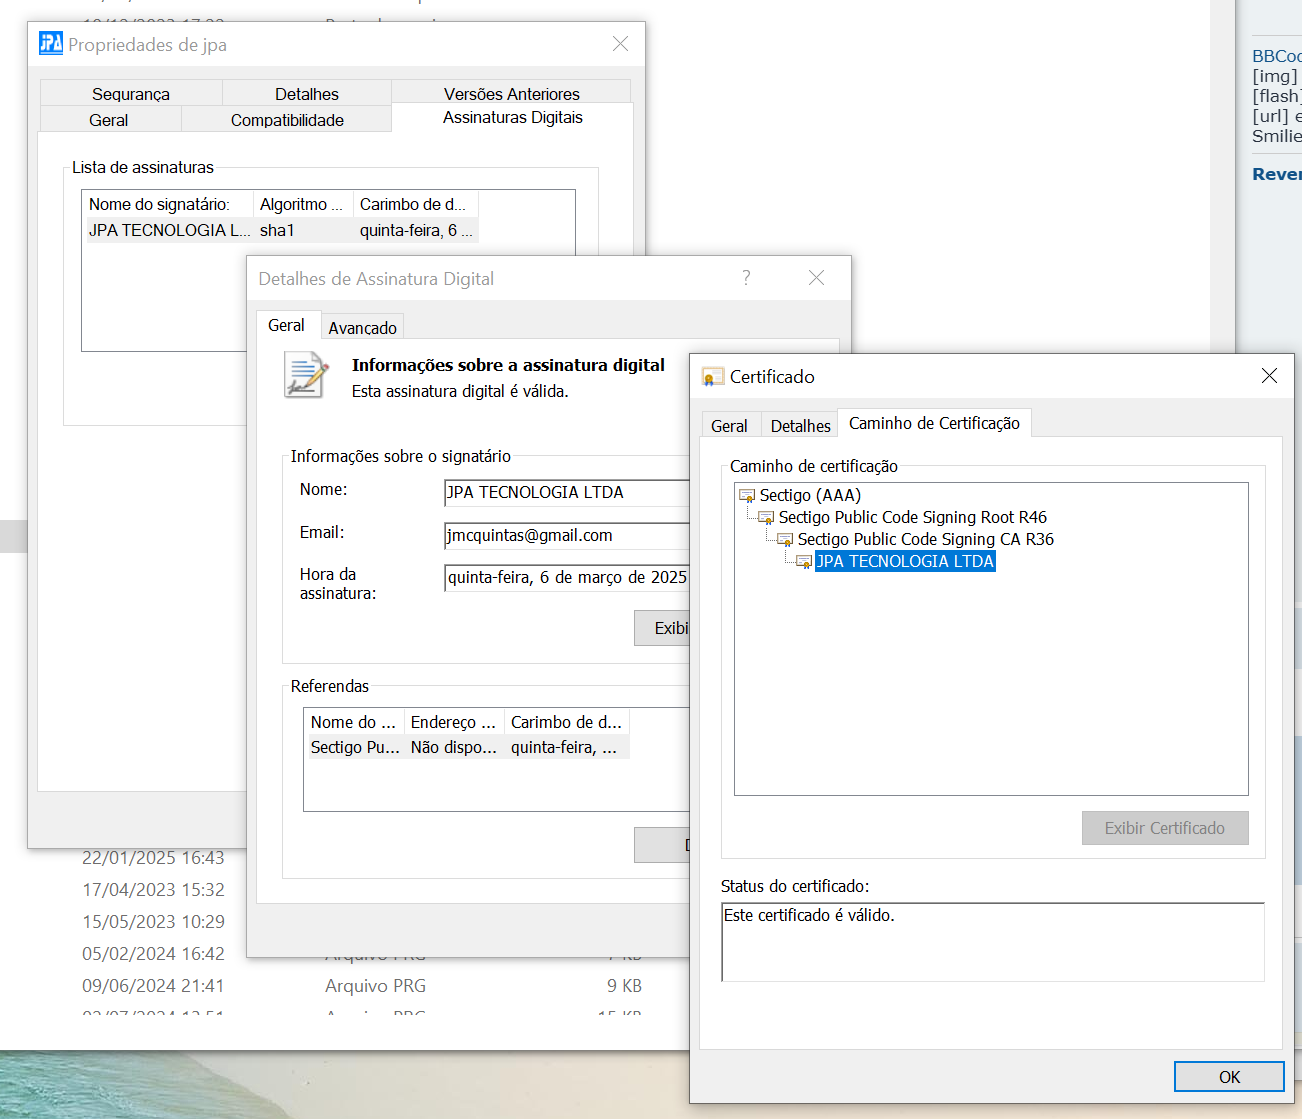This screenshot has width=1302, height=1119.
Task: Select the Caminho de Certificação tab
Action: coord(934,423)
